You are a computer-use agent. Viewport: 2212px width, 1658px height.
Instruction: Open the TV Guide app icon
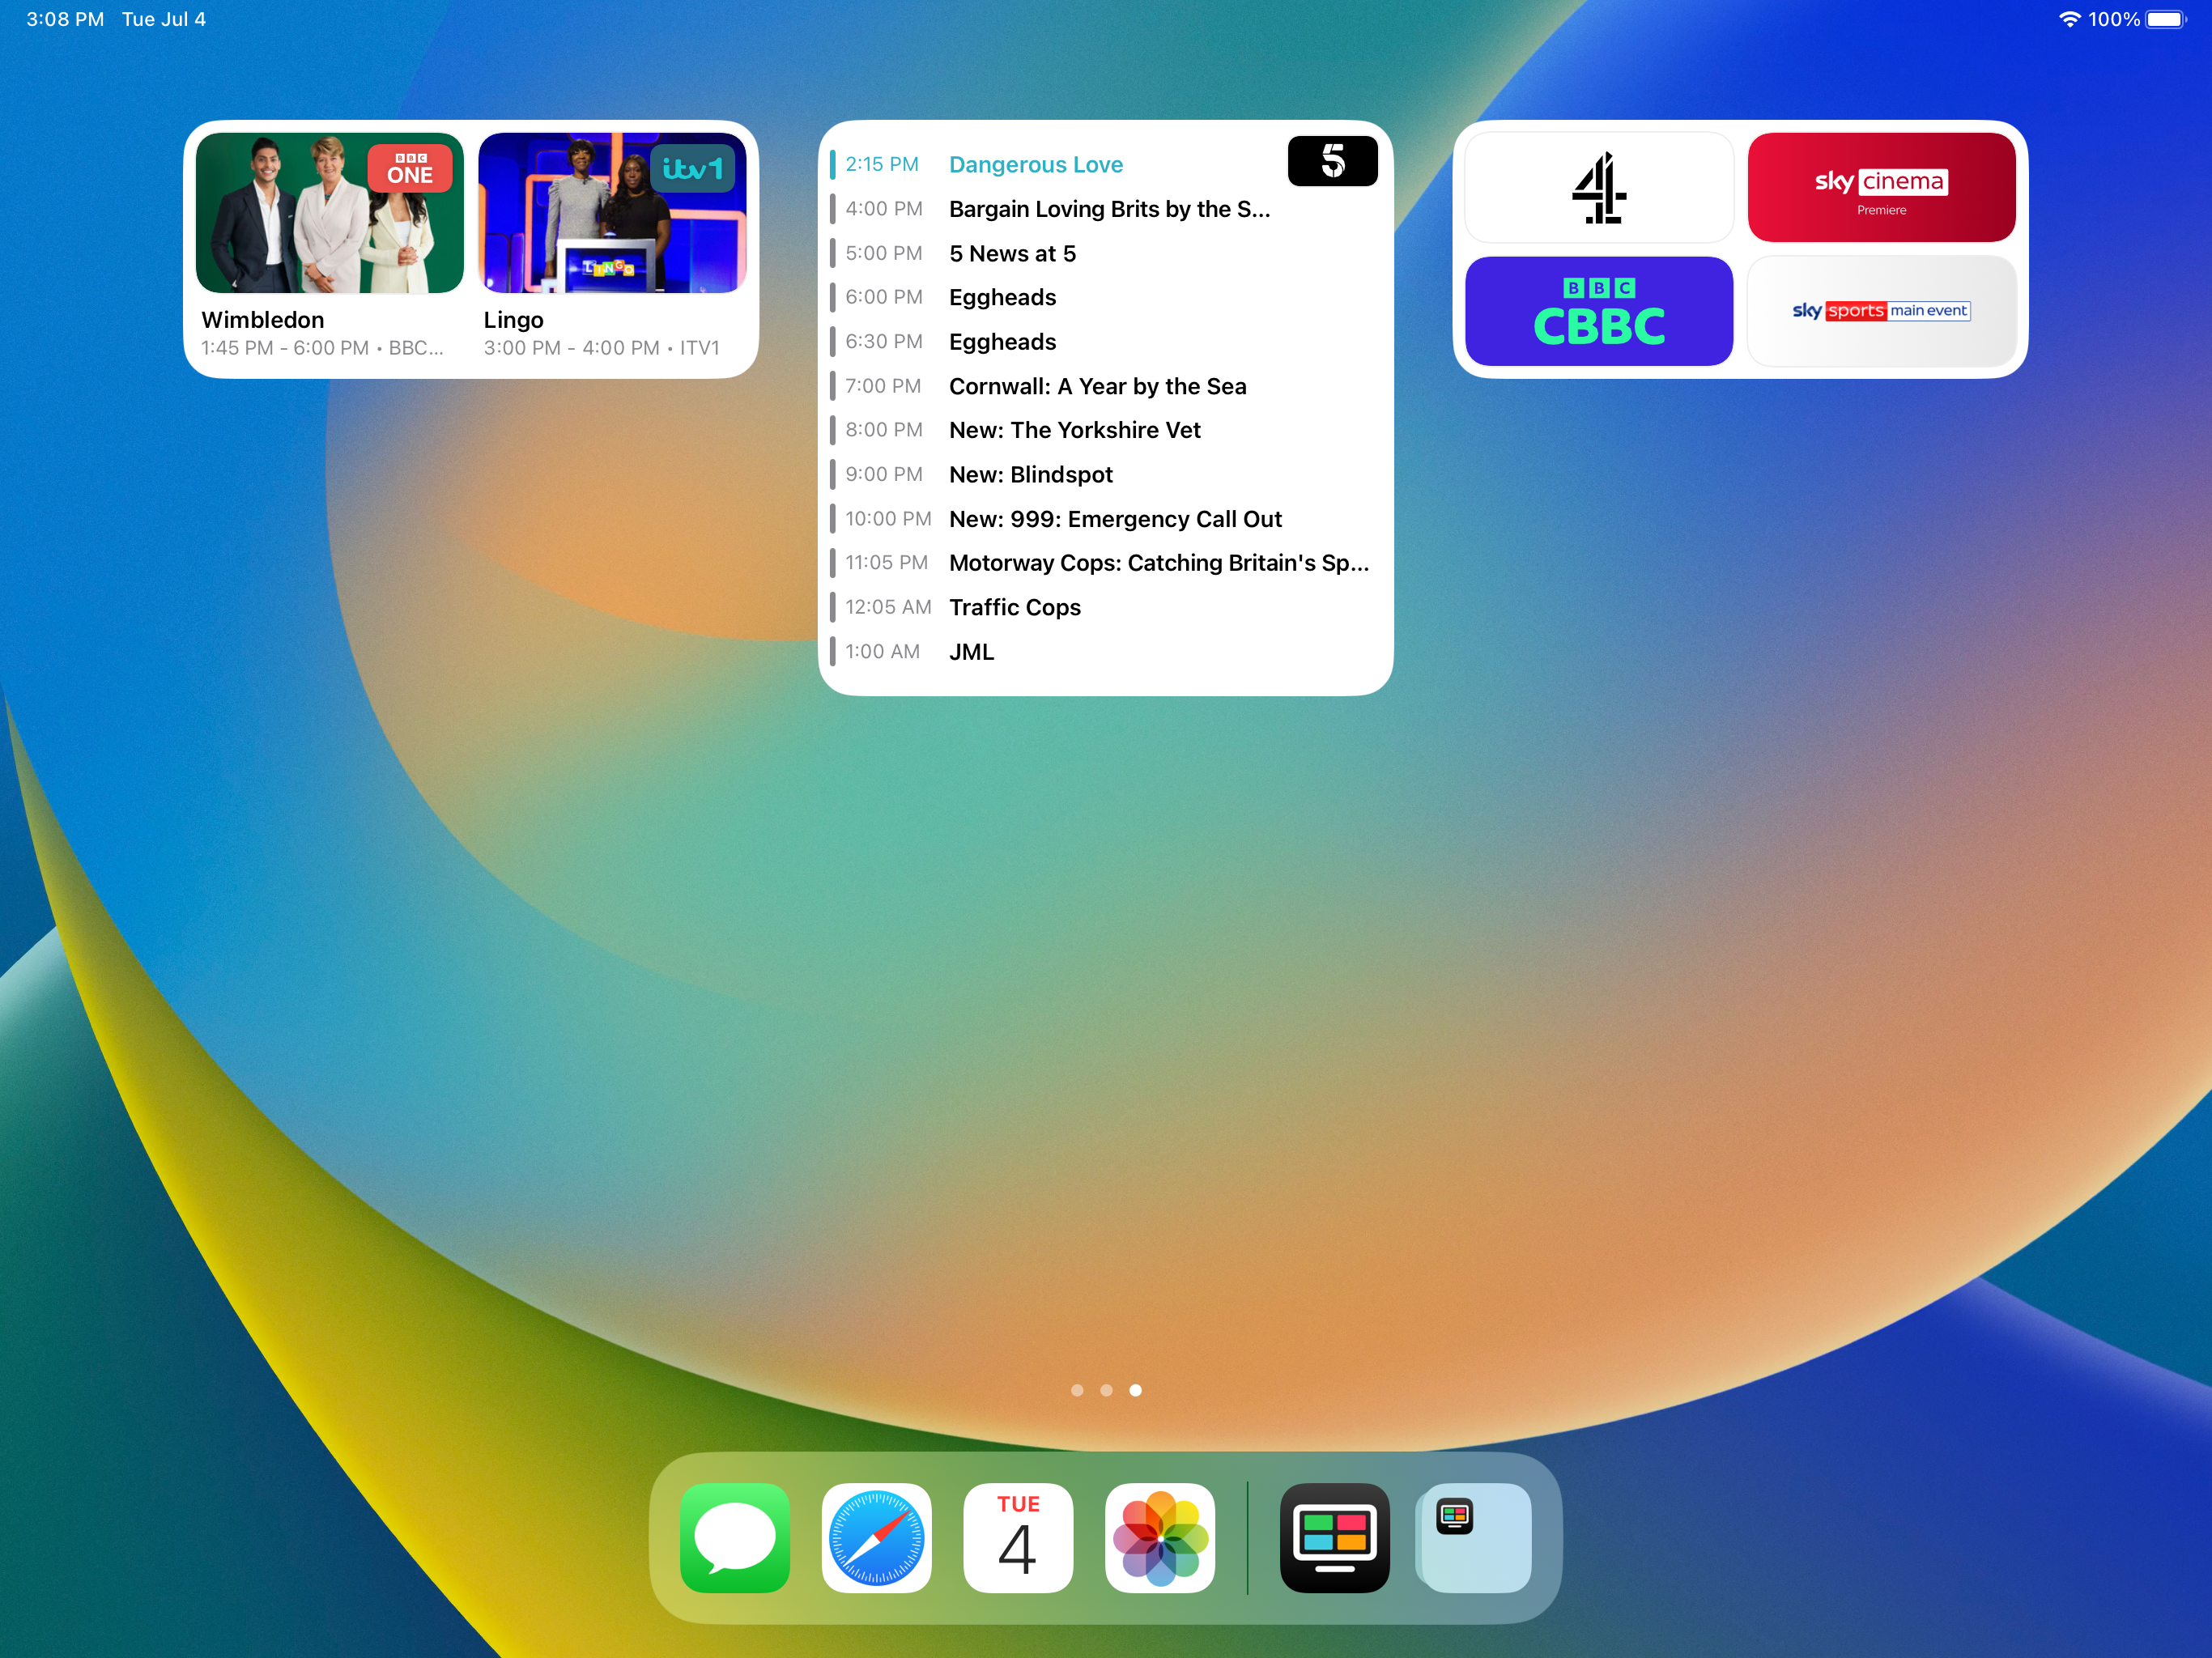tap(1334, 1537)
